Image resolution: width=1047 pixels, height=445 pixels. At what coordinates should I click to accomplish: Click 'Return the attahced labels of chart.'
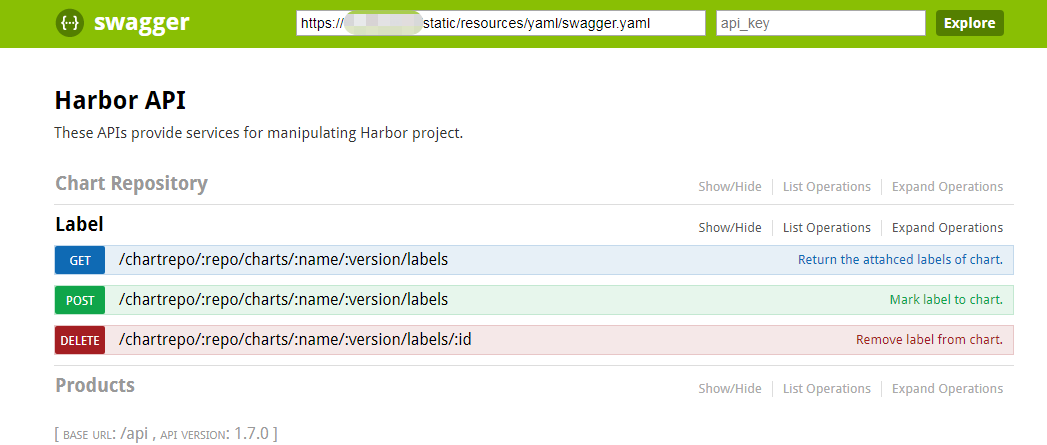point(900,260)
